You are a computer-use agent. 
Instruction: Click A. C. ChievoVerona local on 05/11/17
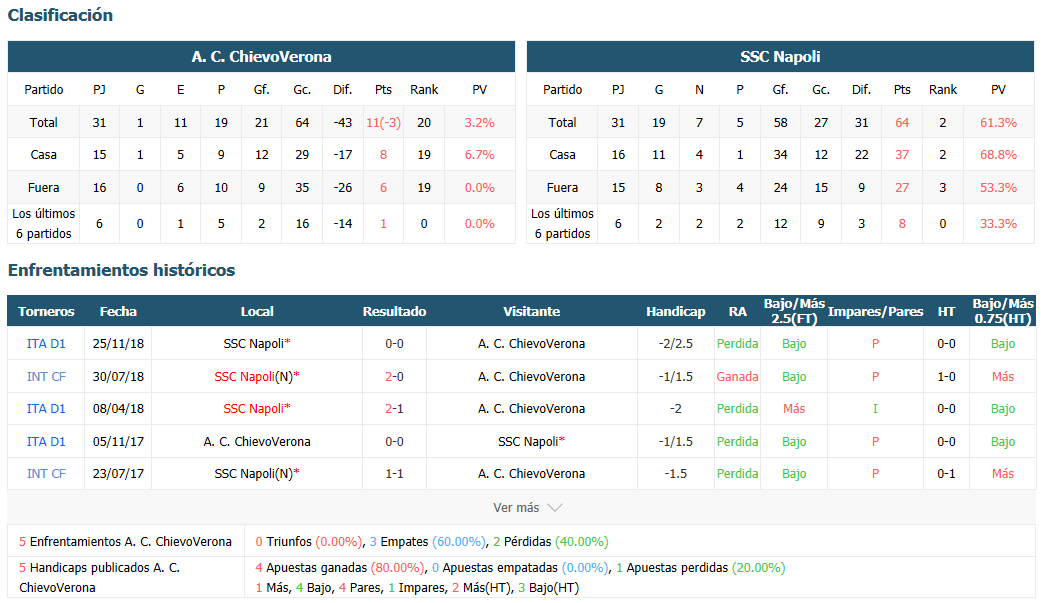coord(257,442)
